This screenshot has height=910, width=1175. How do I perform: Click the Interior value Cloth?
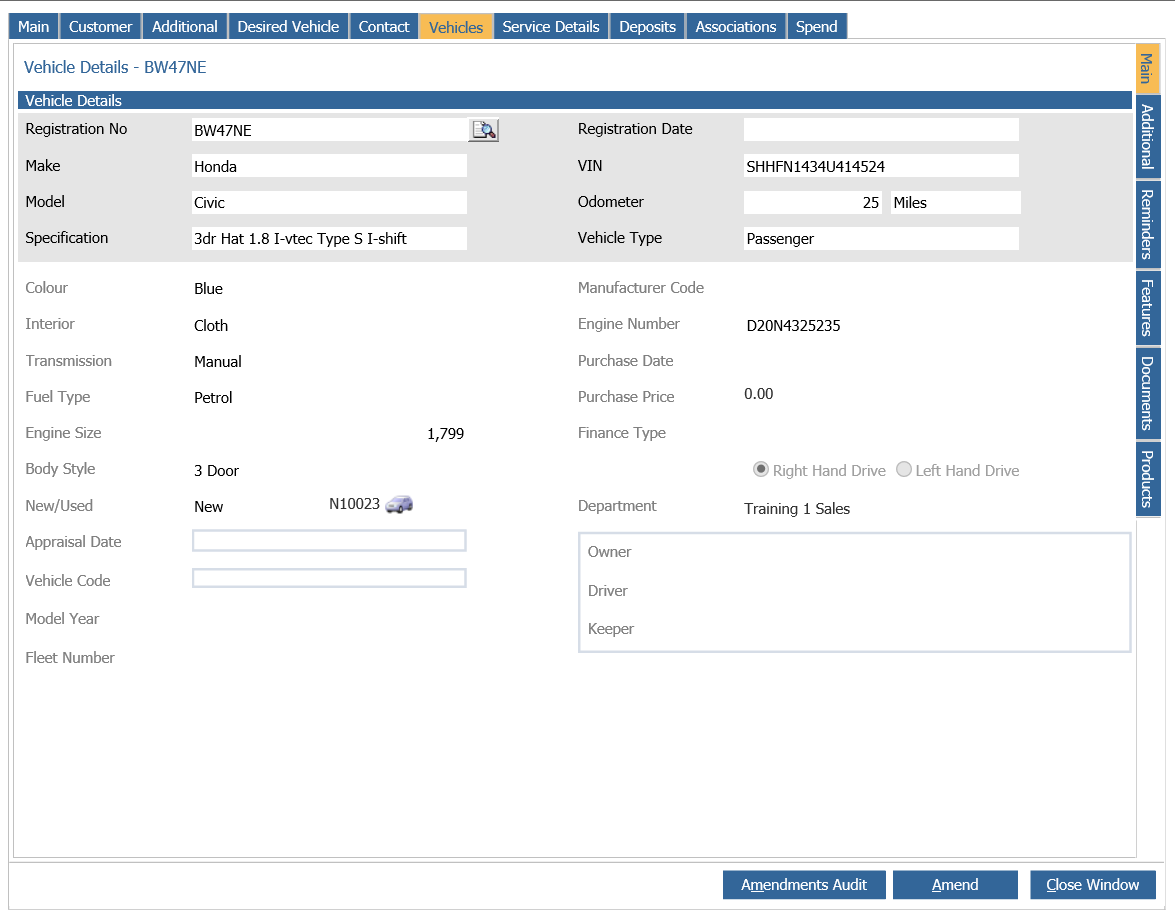coord(211,325)
